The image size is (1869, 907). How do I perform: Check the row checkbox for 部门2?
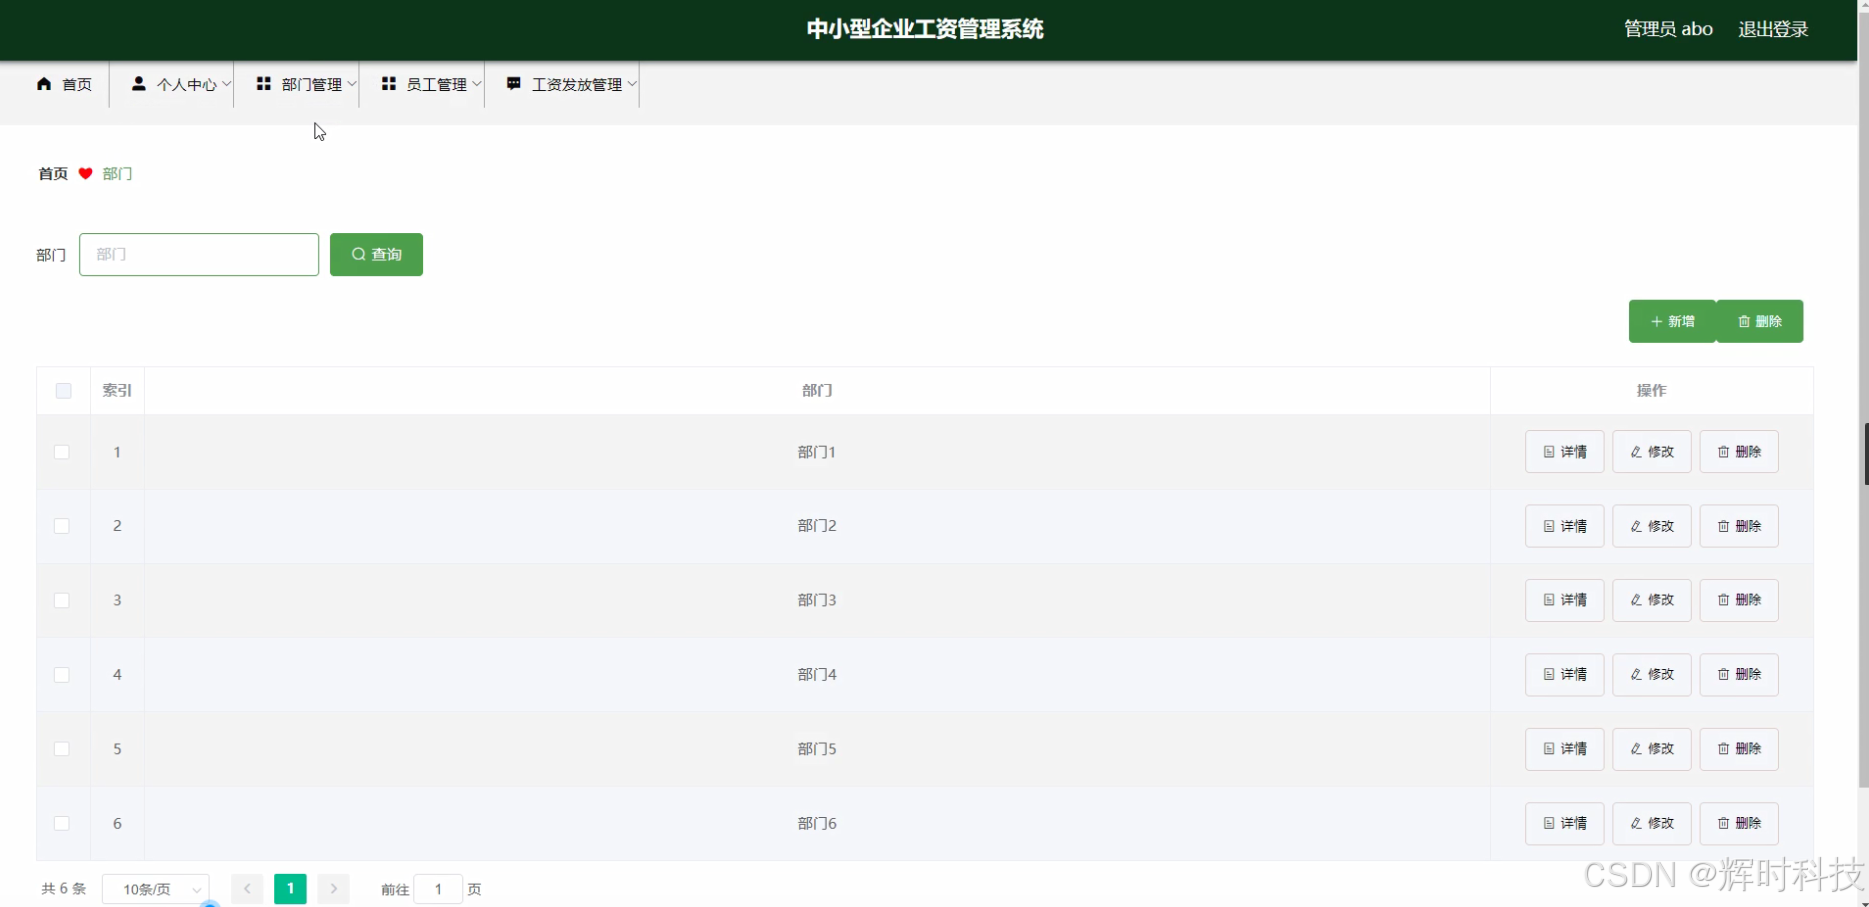(x=61, y=525)
